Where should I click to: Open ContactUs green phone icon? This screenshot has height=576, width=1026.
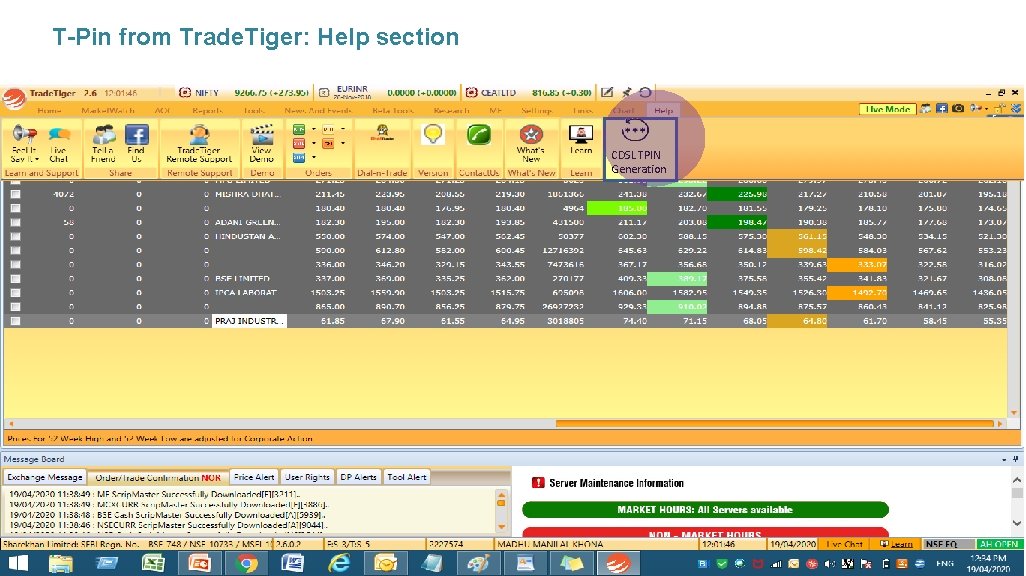click(x=479, y=135)
